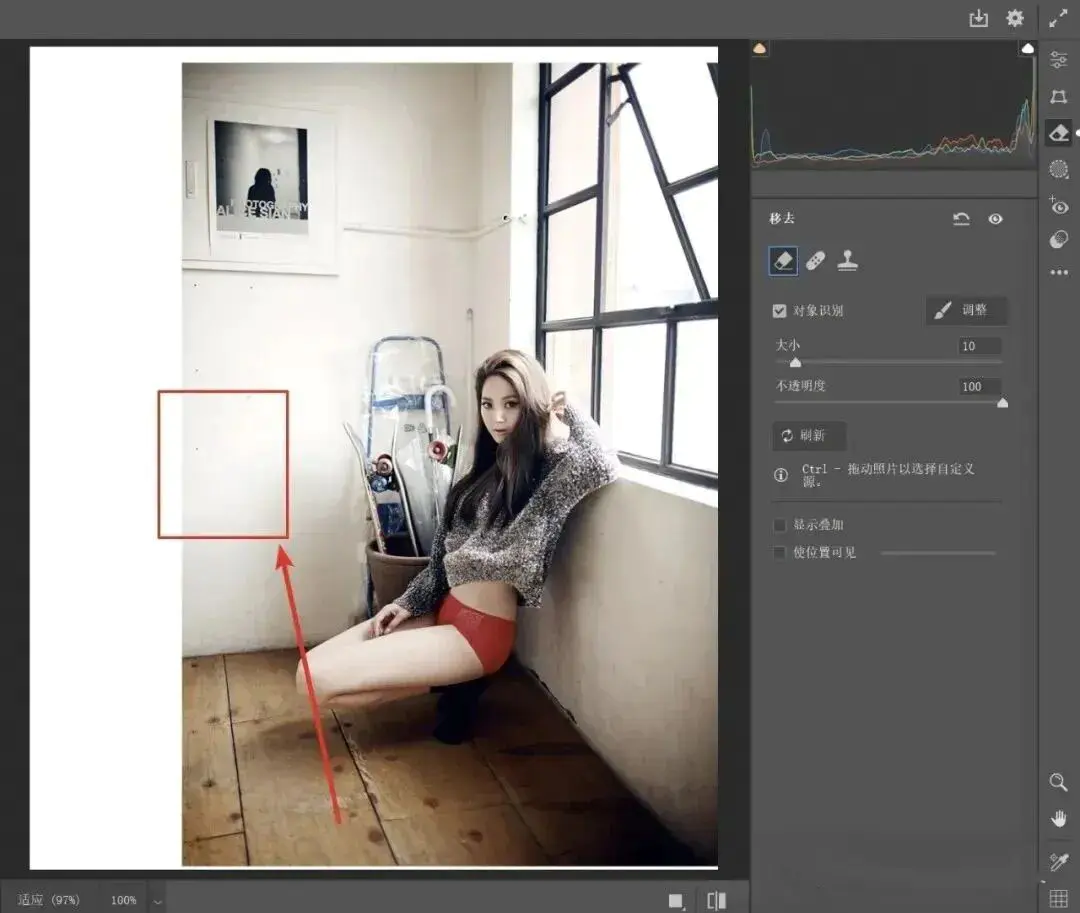
Task: Open the before/after view options icon
Action: point(716,900)
